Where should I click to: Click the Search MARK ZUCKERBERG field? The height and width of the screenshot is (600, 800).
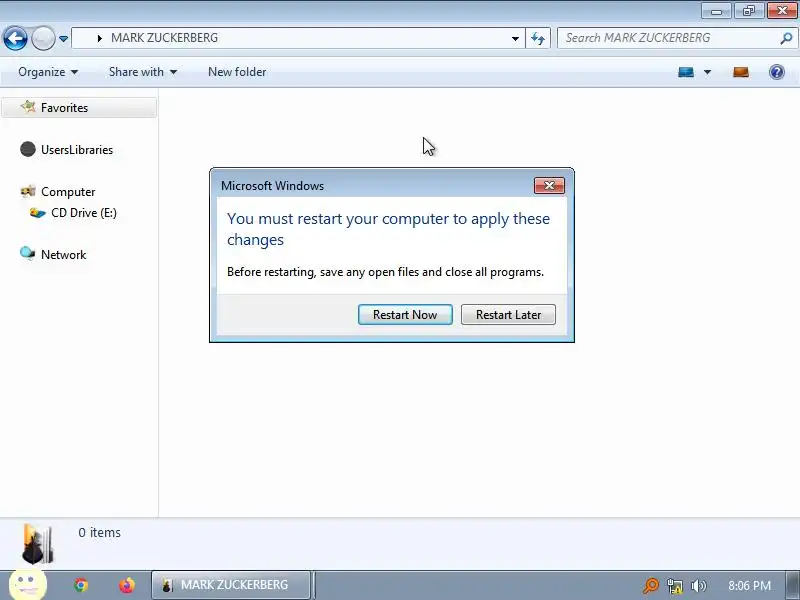coord(677,38)
